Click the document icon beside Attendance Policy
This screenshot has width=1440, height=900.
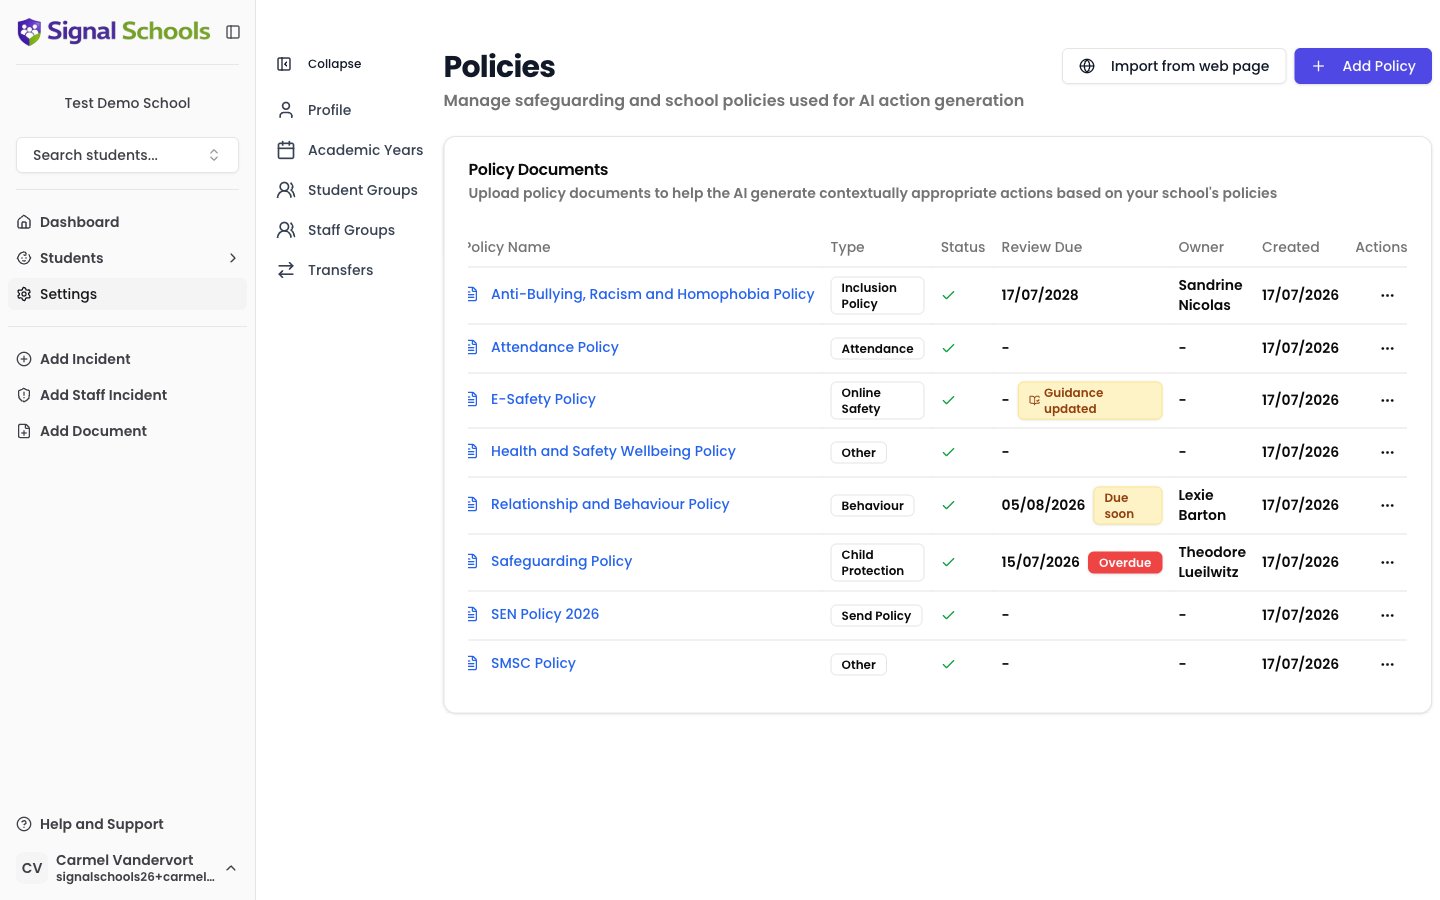coord(473,347)
